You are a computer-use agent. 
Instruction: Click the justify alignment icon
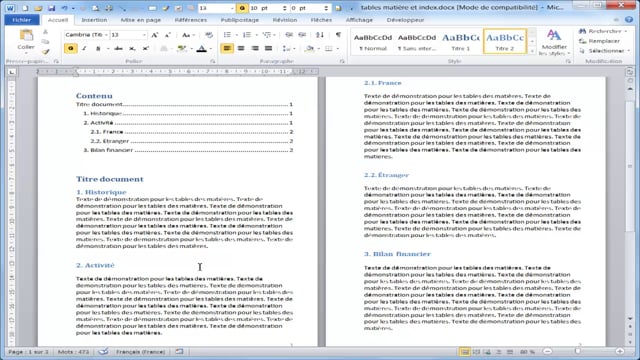tap(269, 49)
